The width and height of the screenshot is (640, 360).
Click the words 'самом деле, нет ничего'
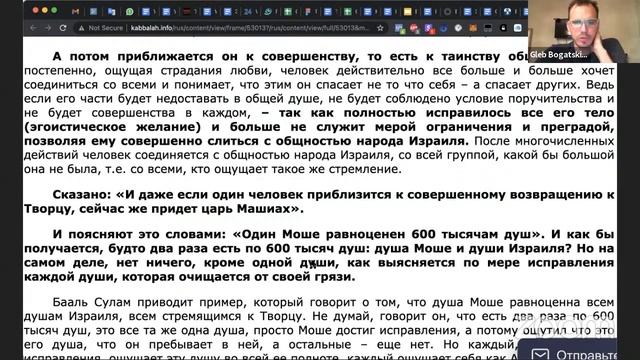pos(109,262)
